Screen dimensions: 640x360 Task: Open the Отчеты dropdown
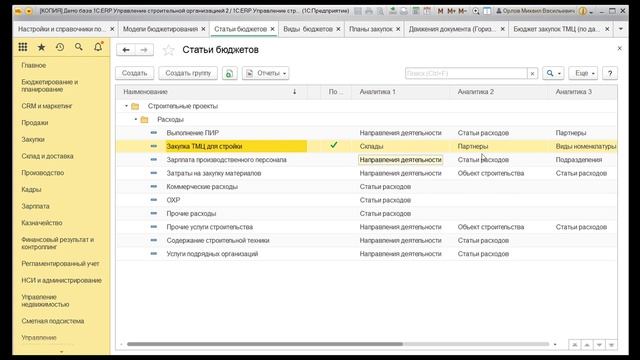(x=265, y=73)
